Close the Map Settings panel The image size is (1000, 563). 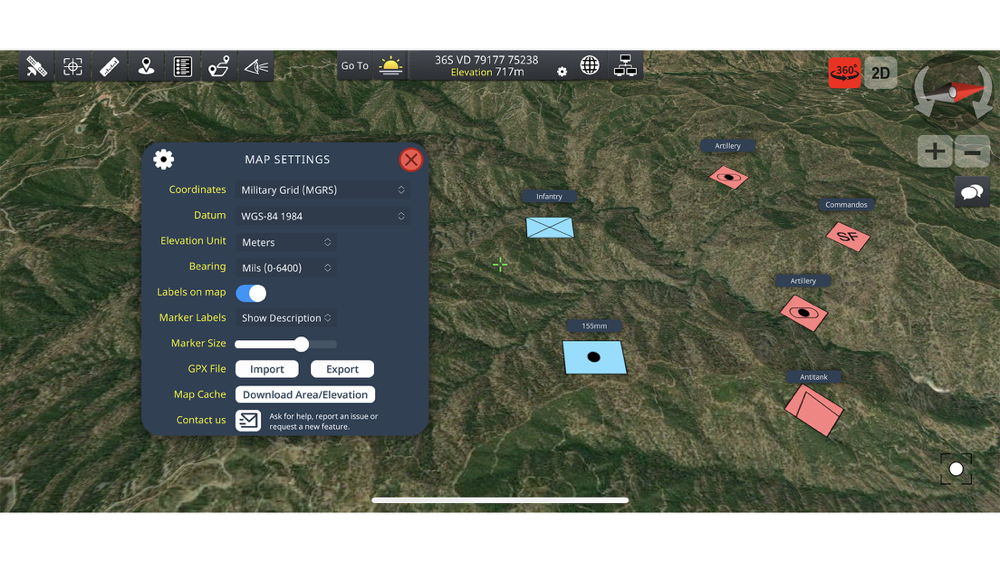(411, 159)
